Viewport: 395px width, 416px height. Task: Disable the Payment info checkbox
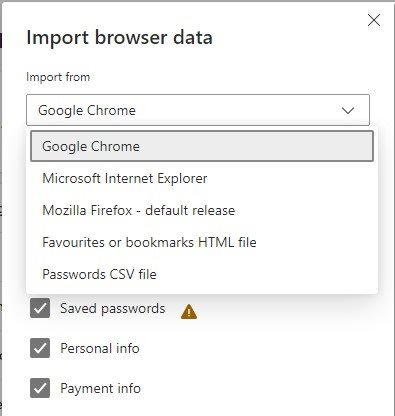(40, 388)
